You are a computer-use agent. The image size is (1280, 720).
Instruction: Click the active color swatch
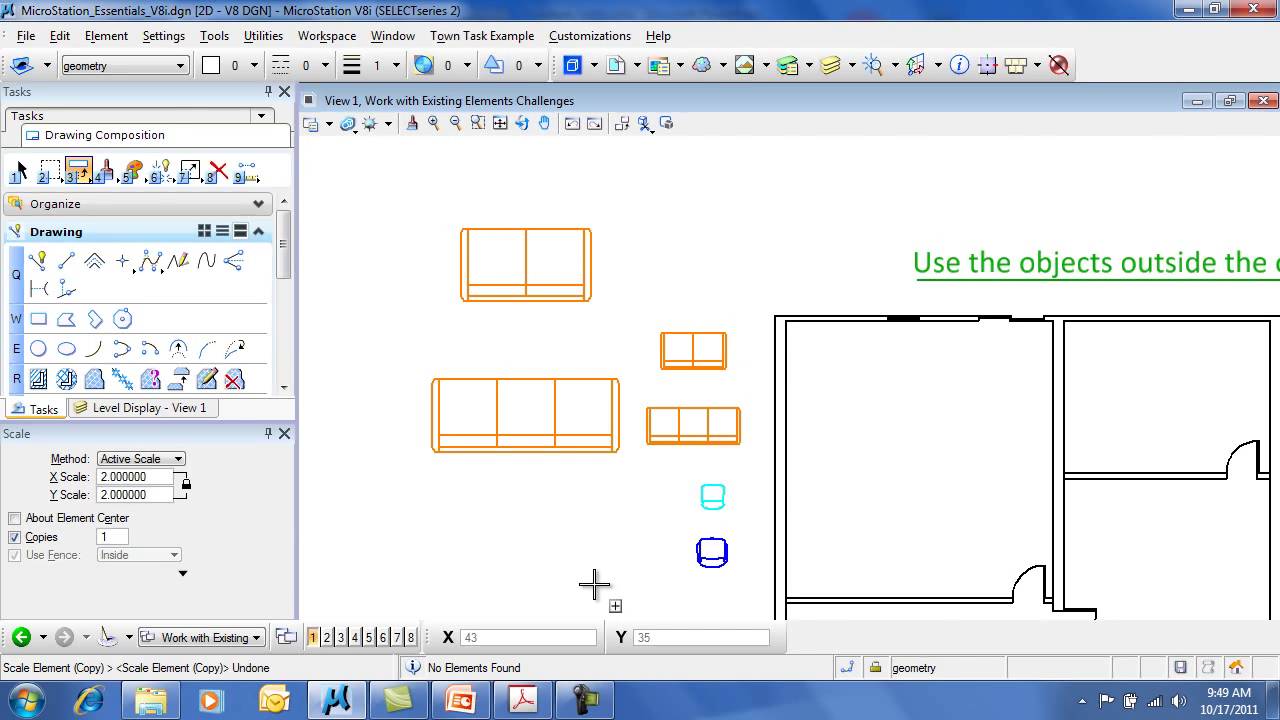pyautogui.click(x=211, y=65)
